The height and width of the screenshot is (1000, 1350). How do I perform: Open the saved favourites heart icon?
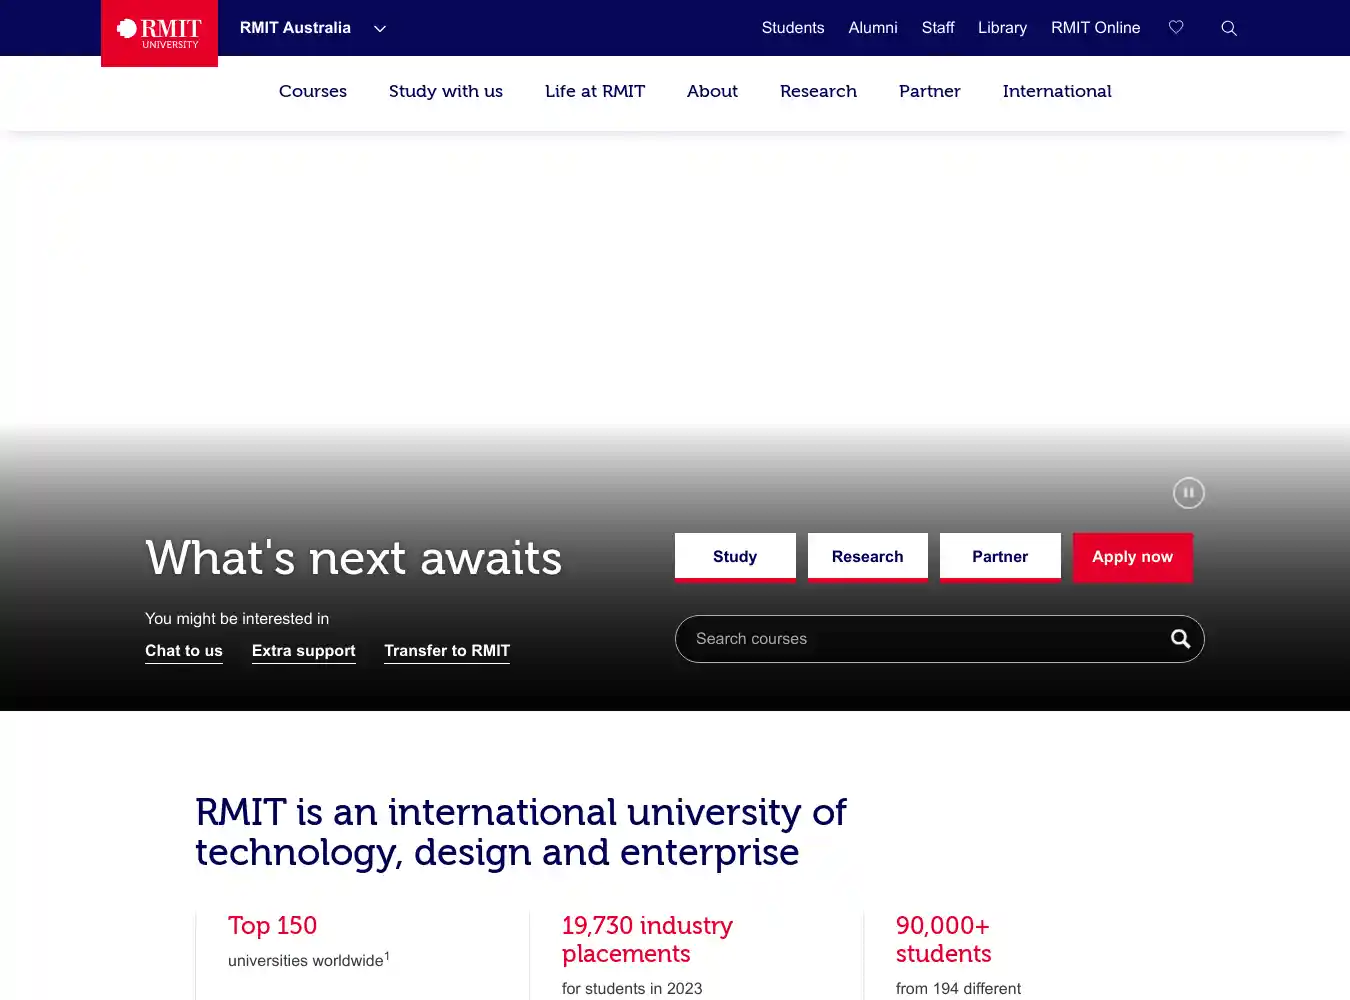pos(1176,28)
